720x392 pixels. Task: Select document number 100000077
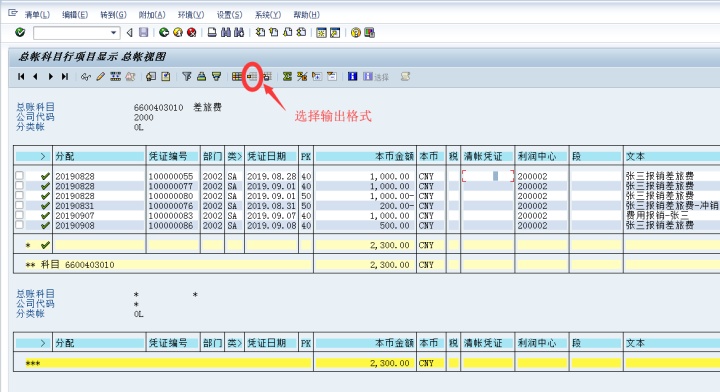coord(171,186)
